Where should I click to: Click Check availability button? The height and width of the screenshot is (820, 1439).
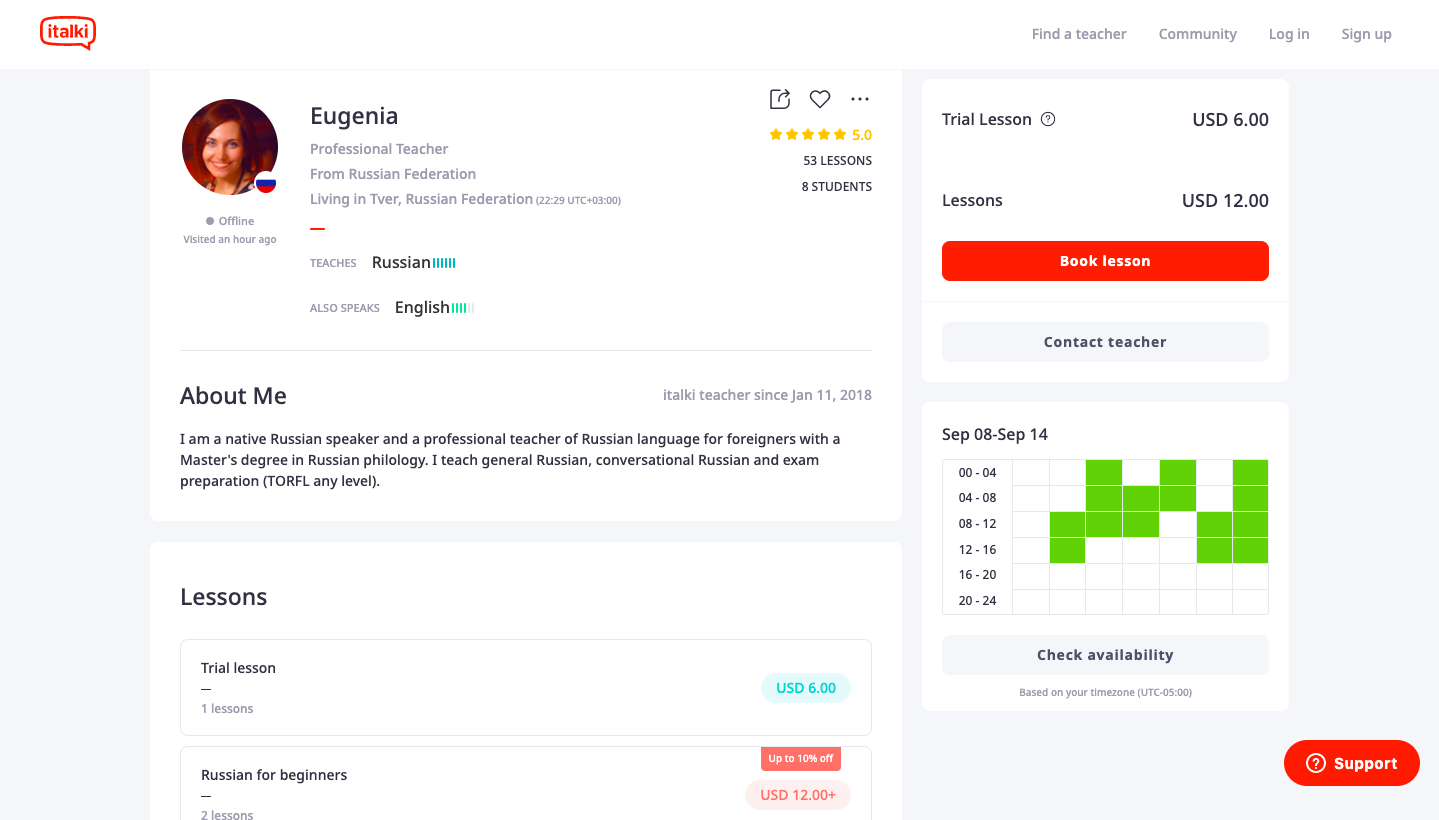[x=1105, y=655]
